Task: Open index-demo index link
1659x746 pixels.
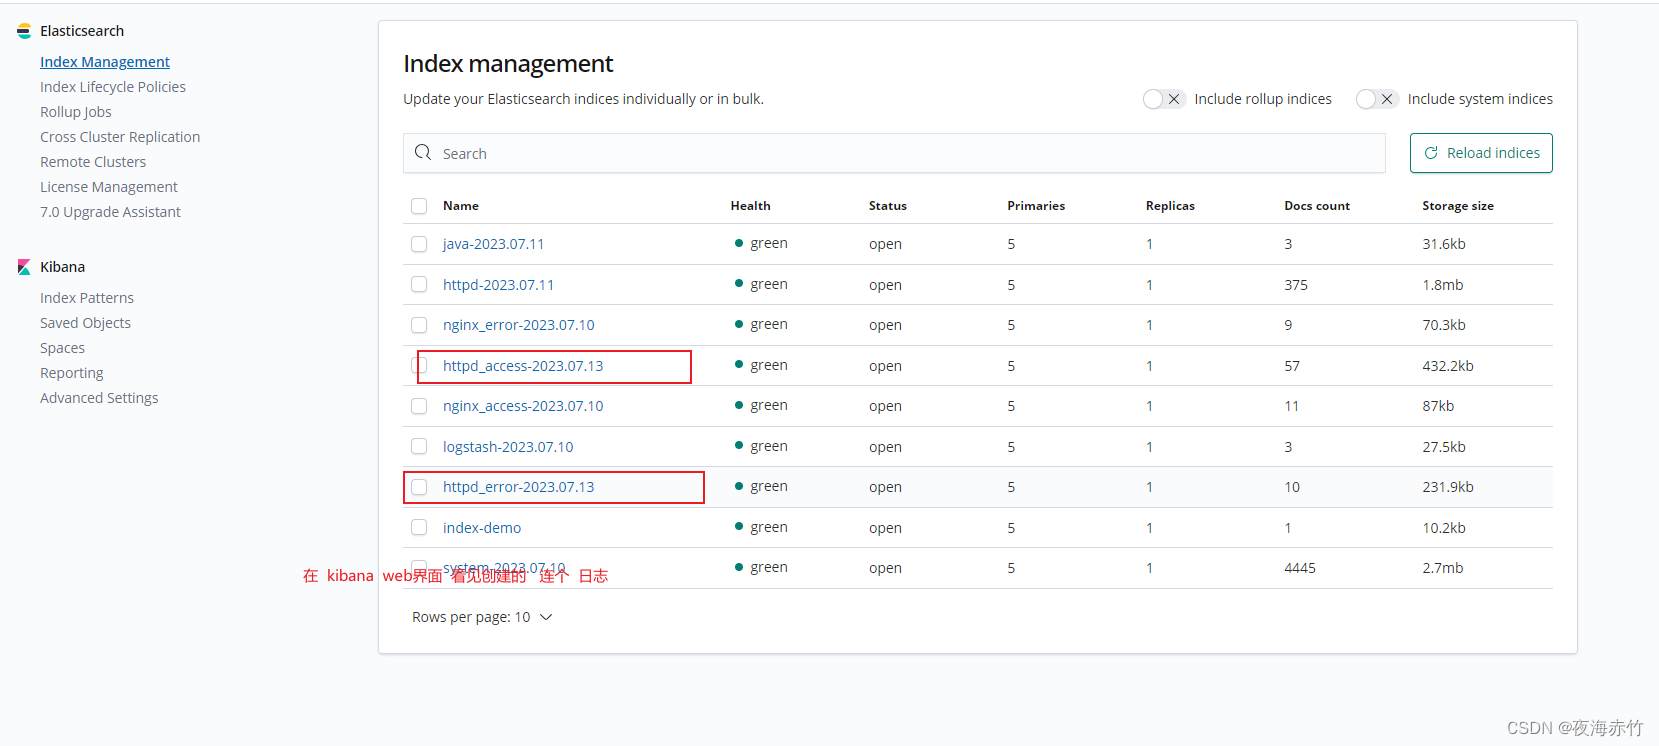Action: [x=482, y=528]
